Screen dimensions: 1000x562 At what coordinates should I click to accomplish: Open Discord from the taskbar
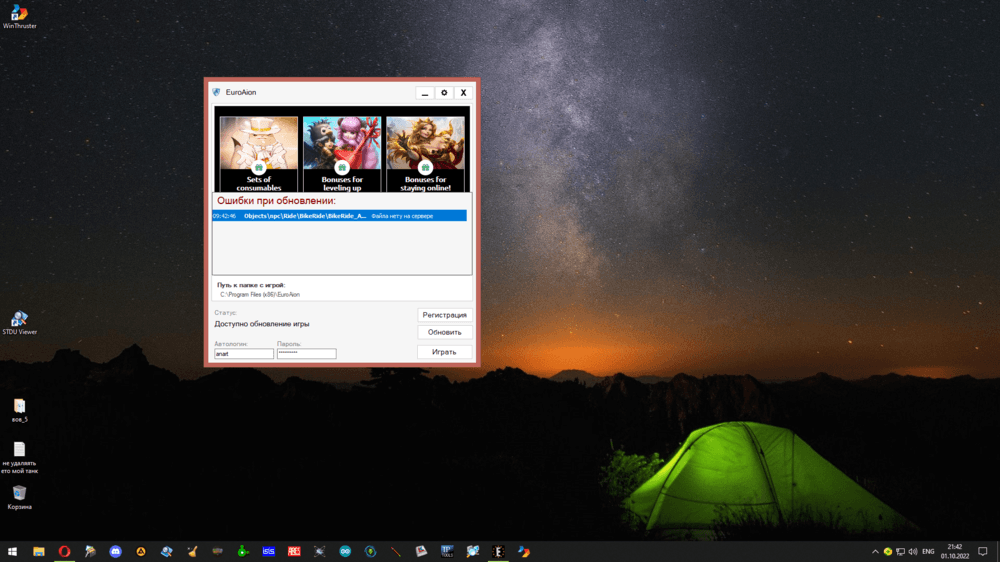(x=116, y=551)
